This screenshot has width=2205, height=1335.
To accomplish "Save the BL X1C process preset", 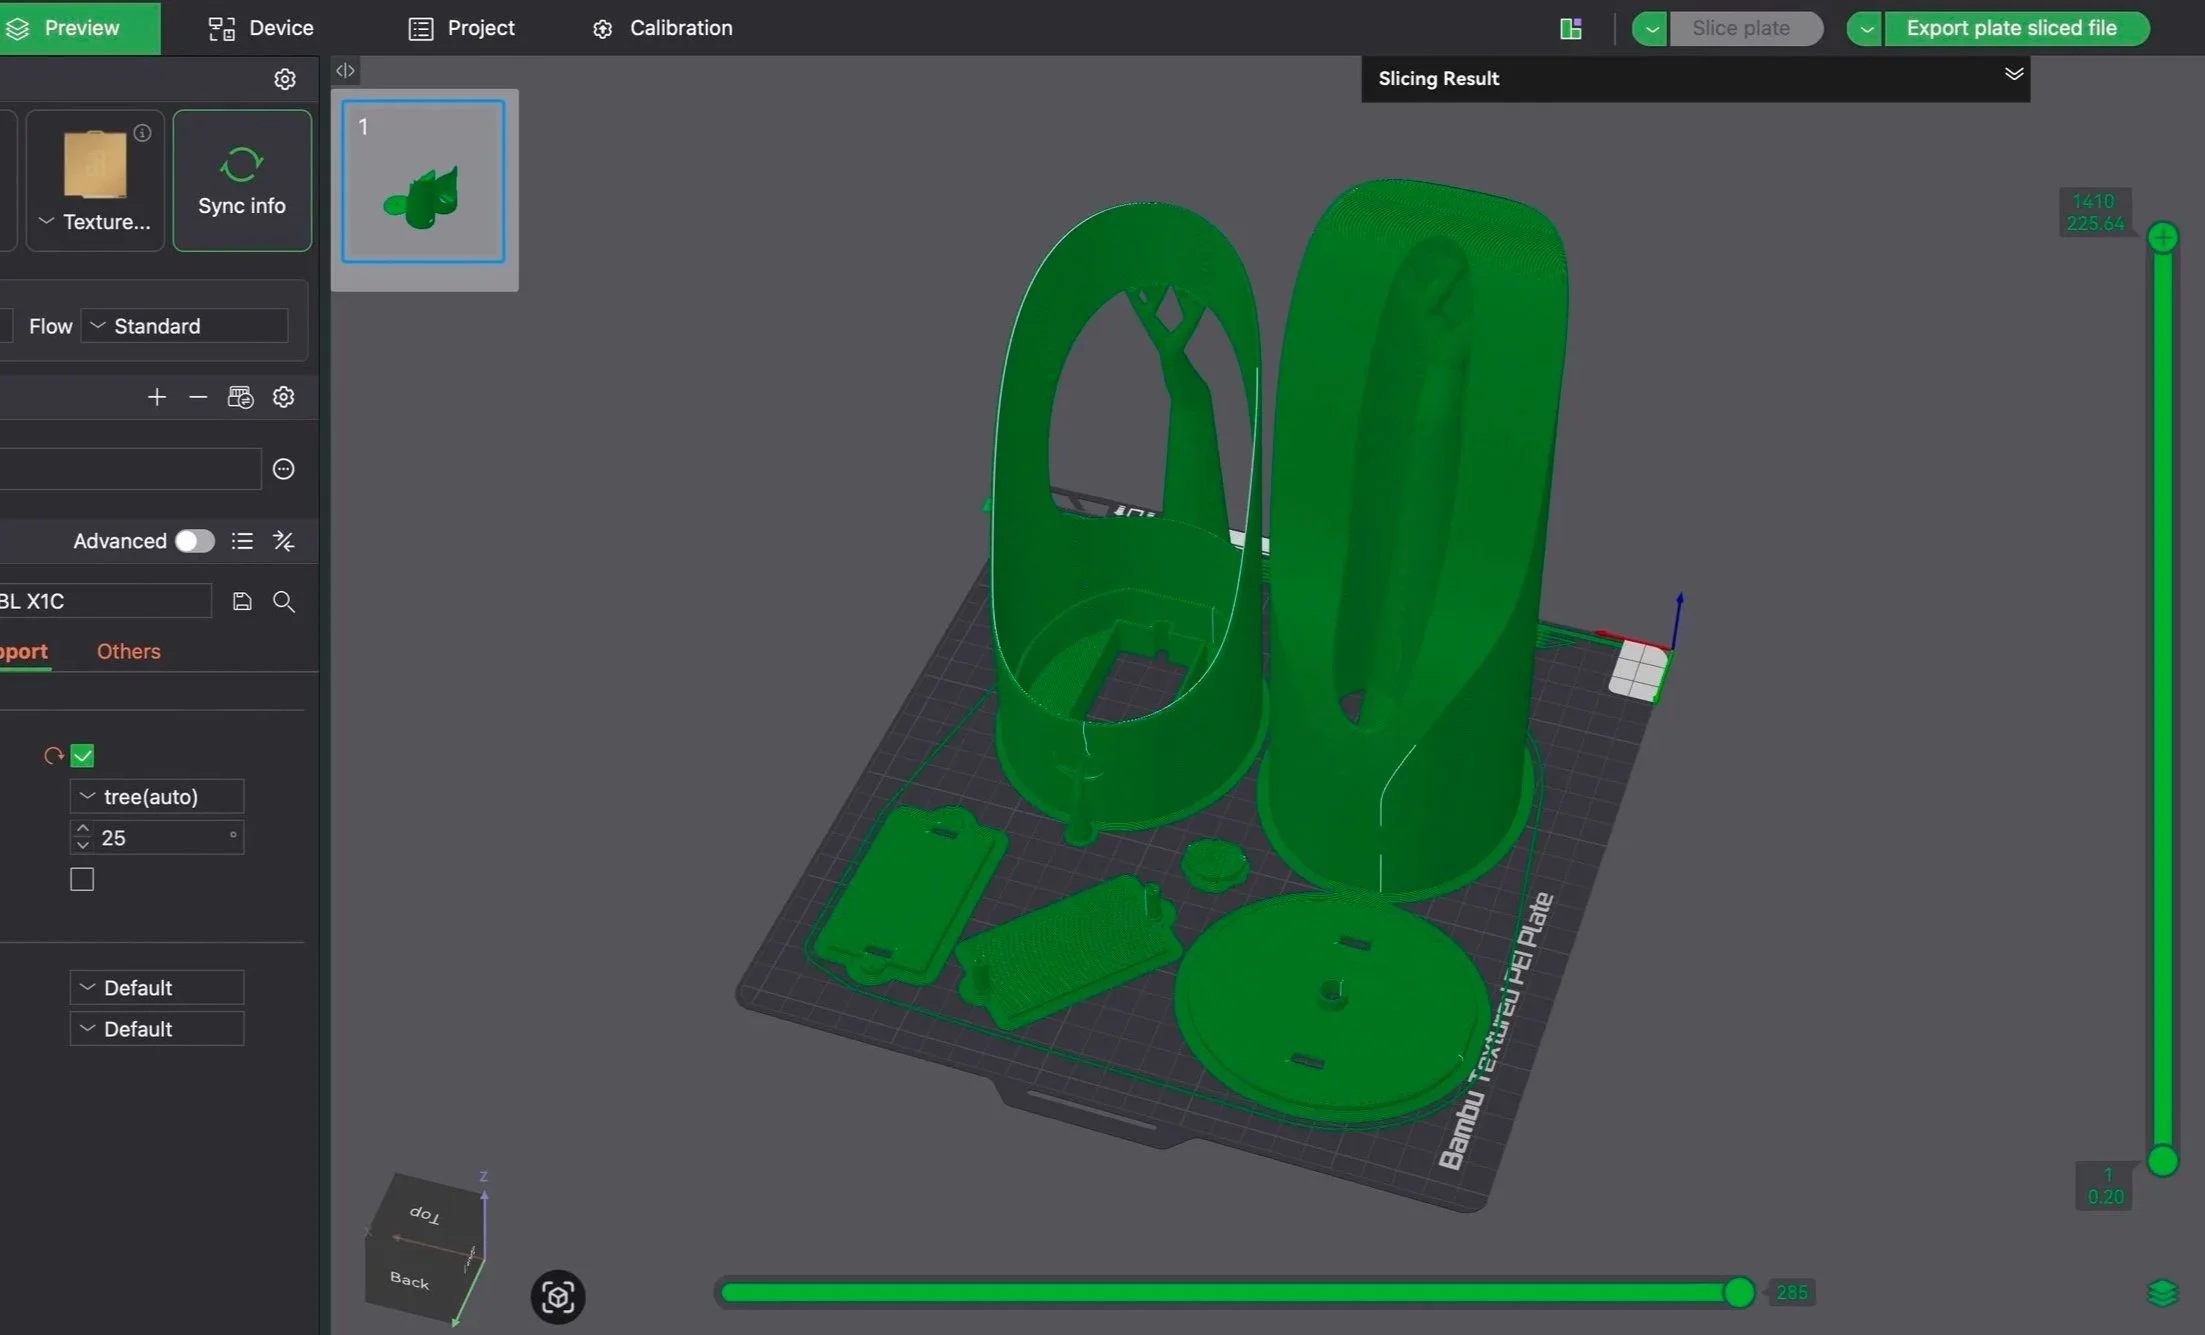I will pos(242,601).
